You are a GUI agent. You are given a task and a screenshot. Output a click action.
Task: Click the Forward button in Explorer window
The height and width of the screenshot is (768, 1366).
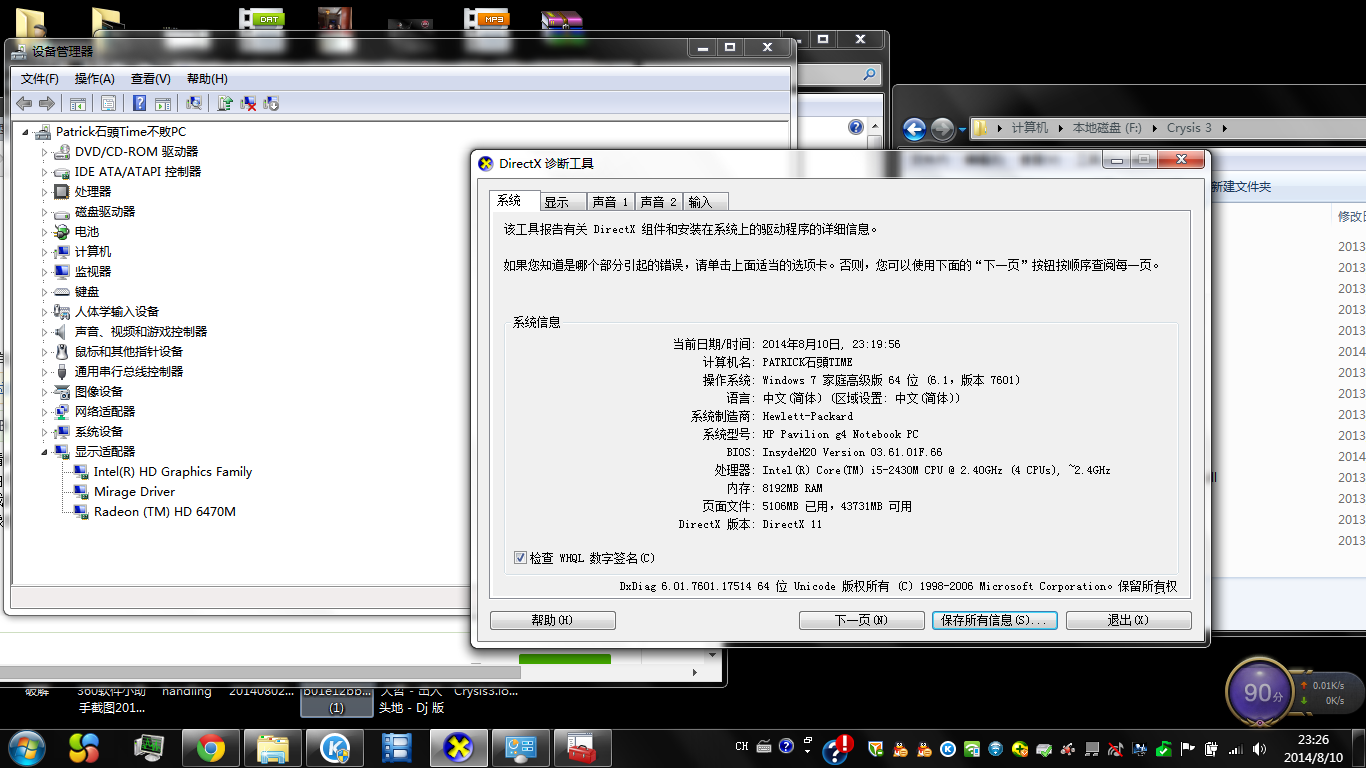pyautogui.click(x=942, y=129)
